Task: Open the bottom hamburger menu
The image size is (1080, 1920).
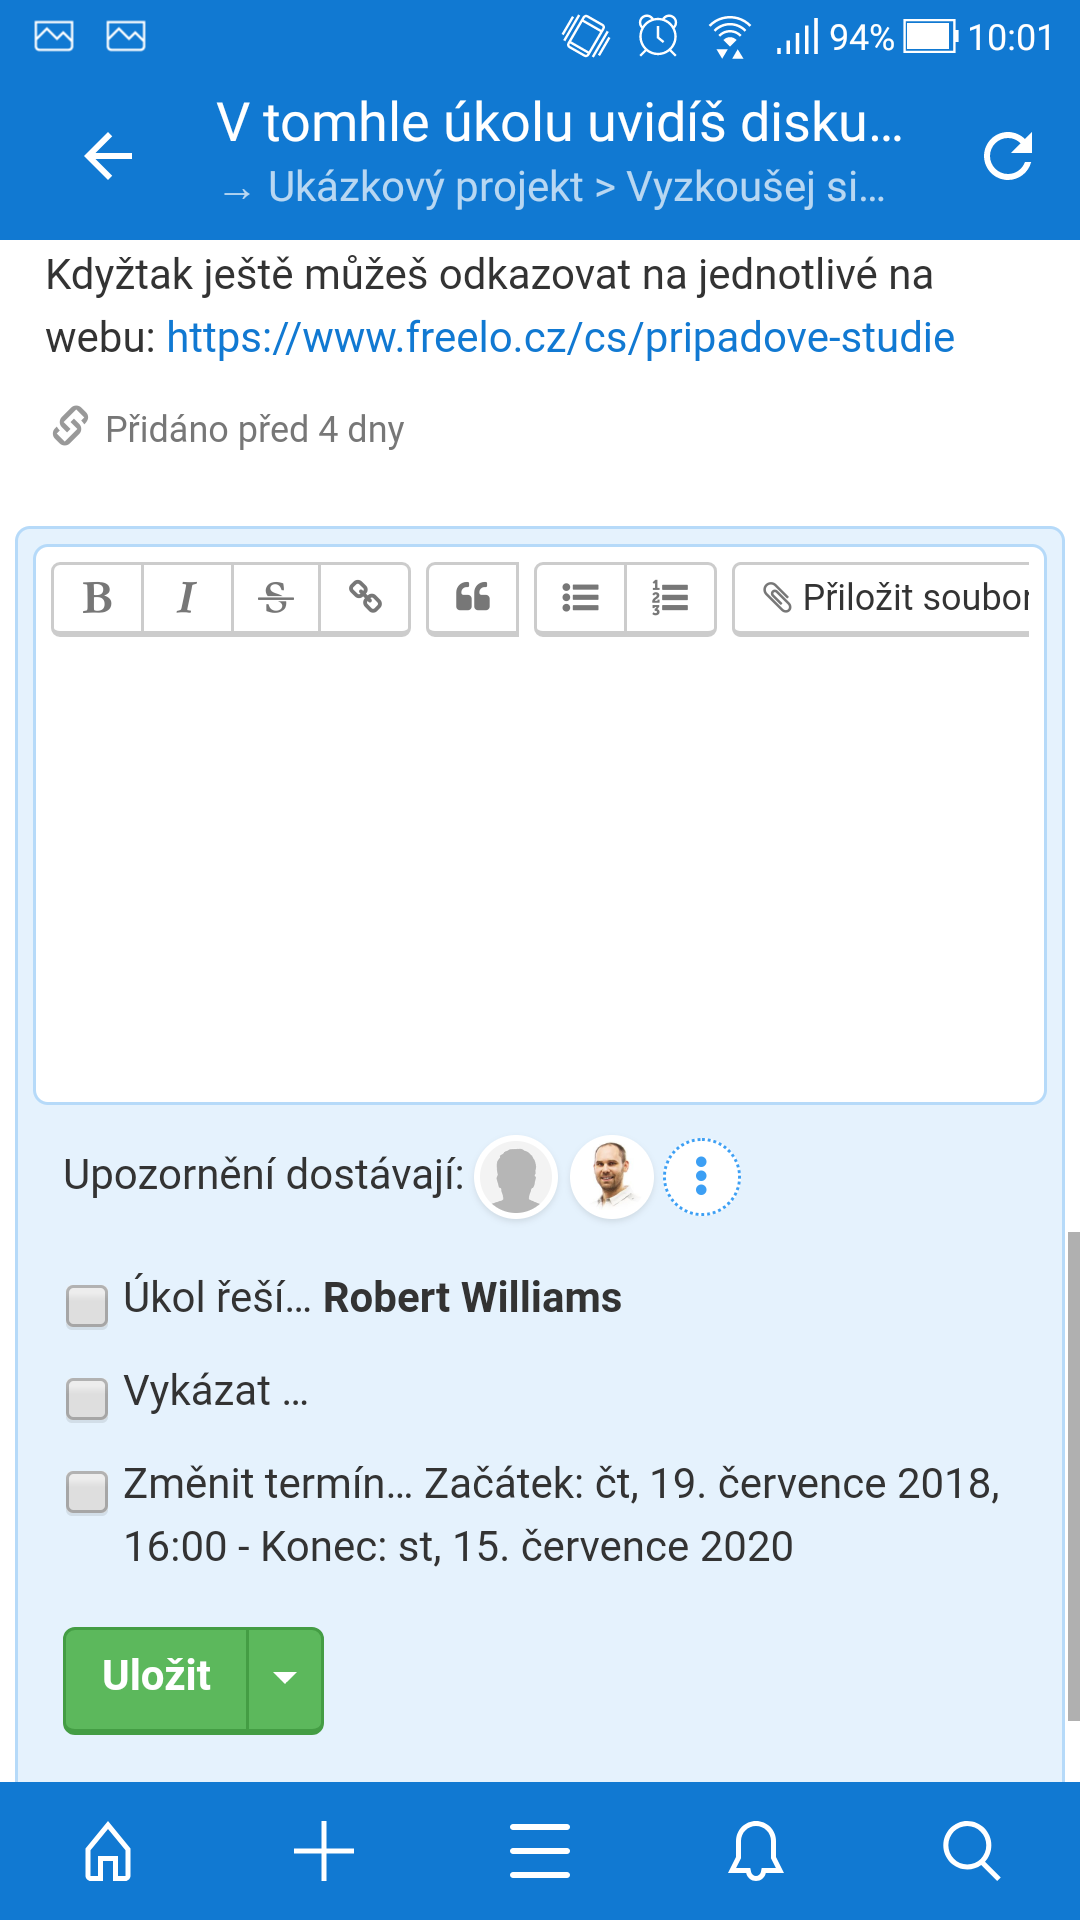Action: coord(540,1851)
